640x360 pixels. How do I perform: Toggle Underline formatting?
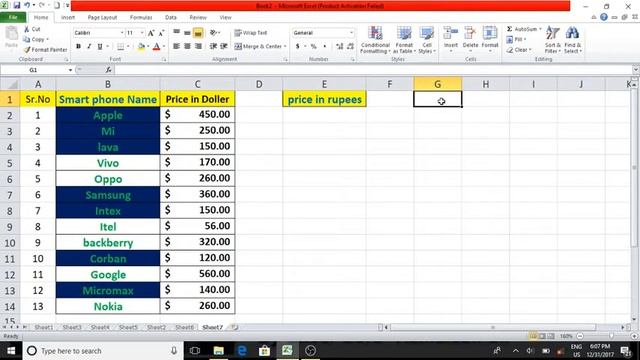(x=100, y=47)
